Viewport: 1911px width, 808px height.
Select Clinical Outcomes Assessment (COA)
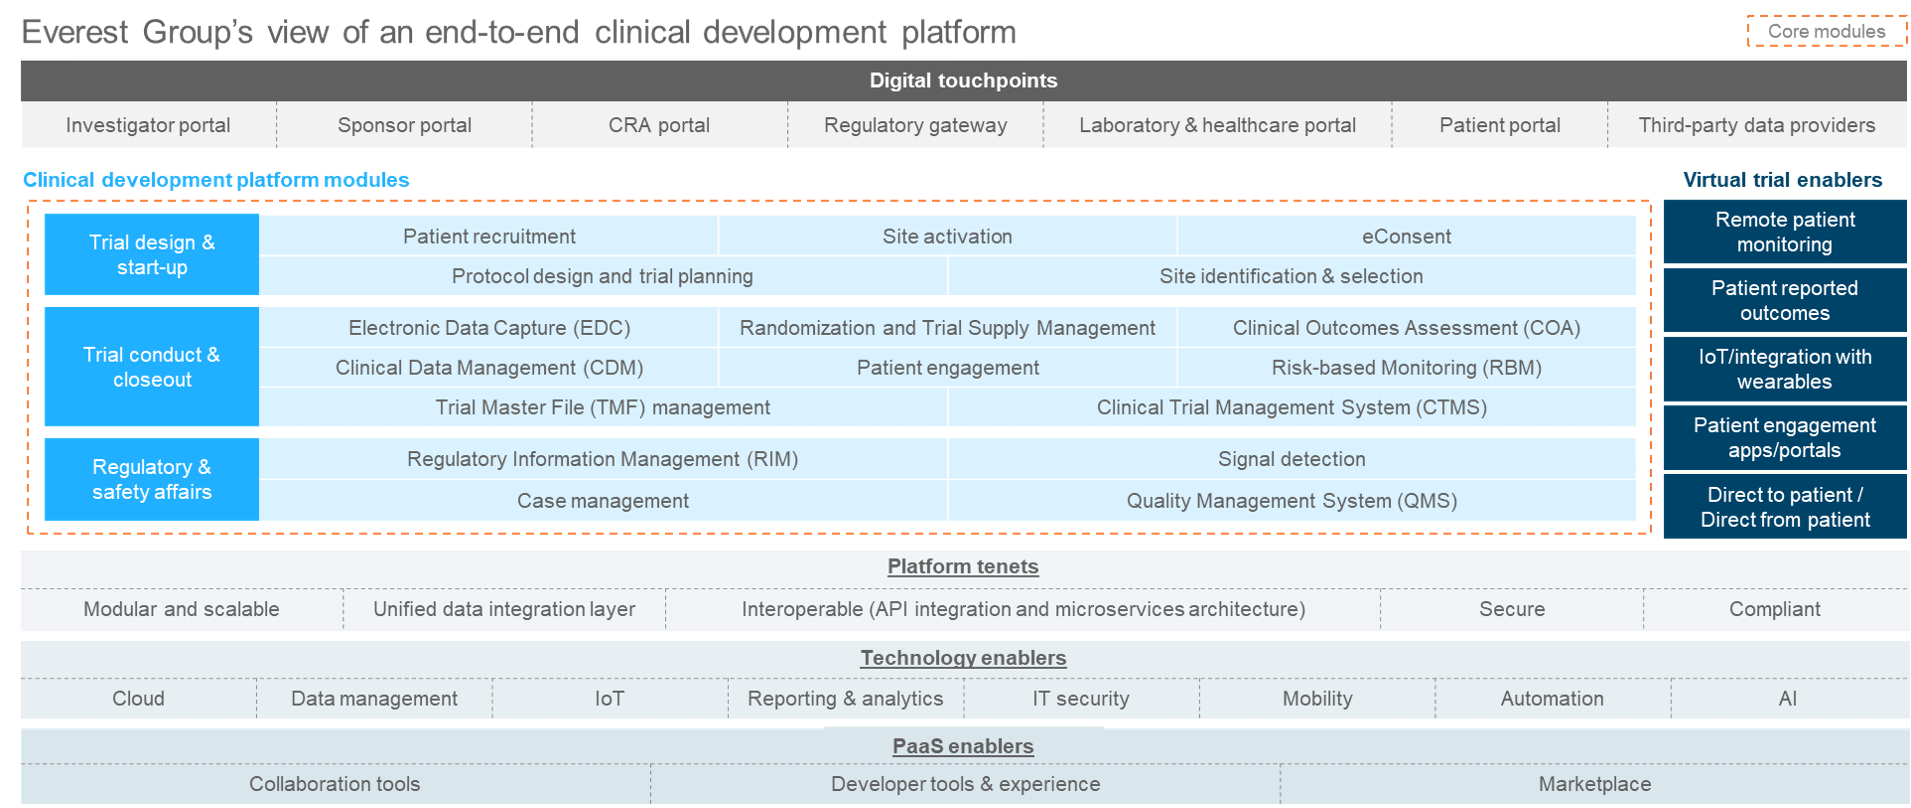[x=1406, y=328]
